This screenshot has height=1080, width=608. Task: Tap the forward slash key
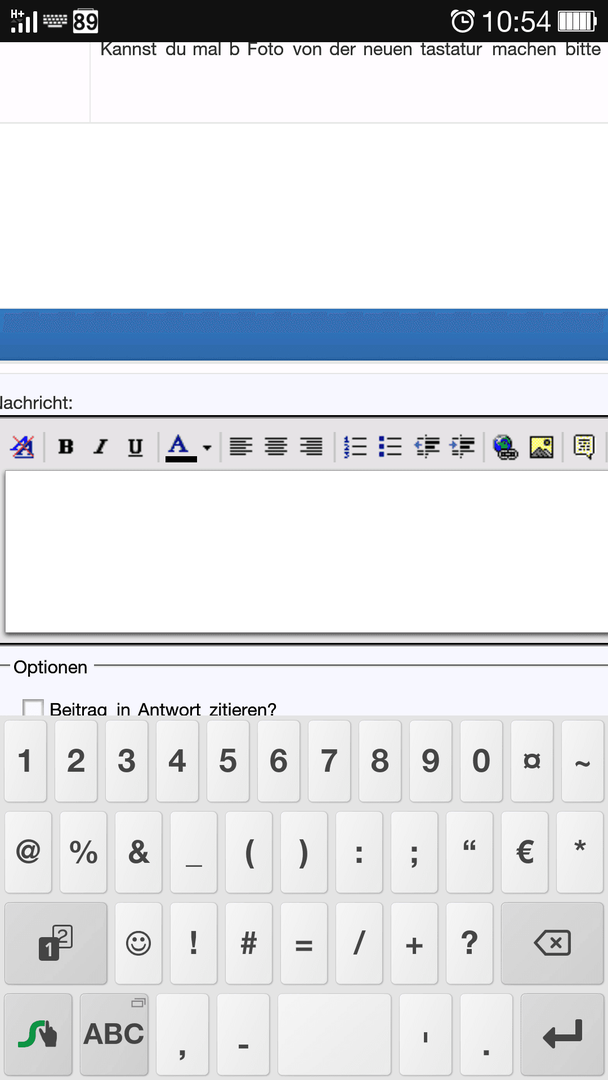click(359, 944)
